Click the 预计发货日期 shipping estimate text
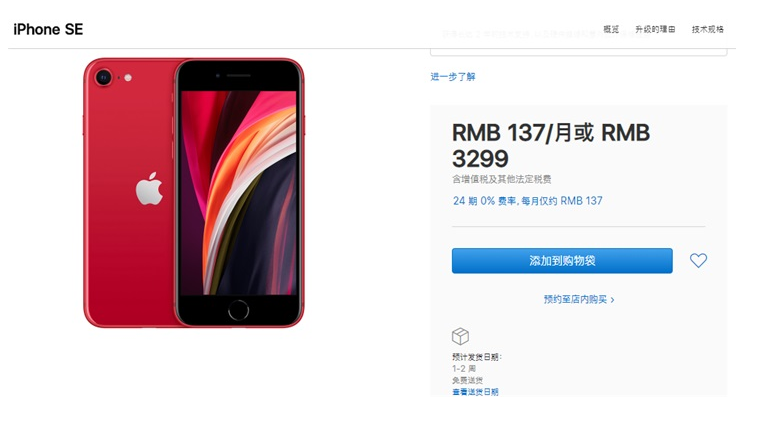764x428 pixels. (x=477, y=357)
